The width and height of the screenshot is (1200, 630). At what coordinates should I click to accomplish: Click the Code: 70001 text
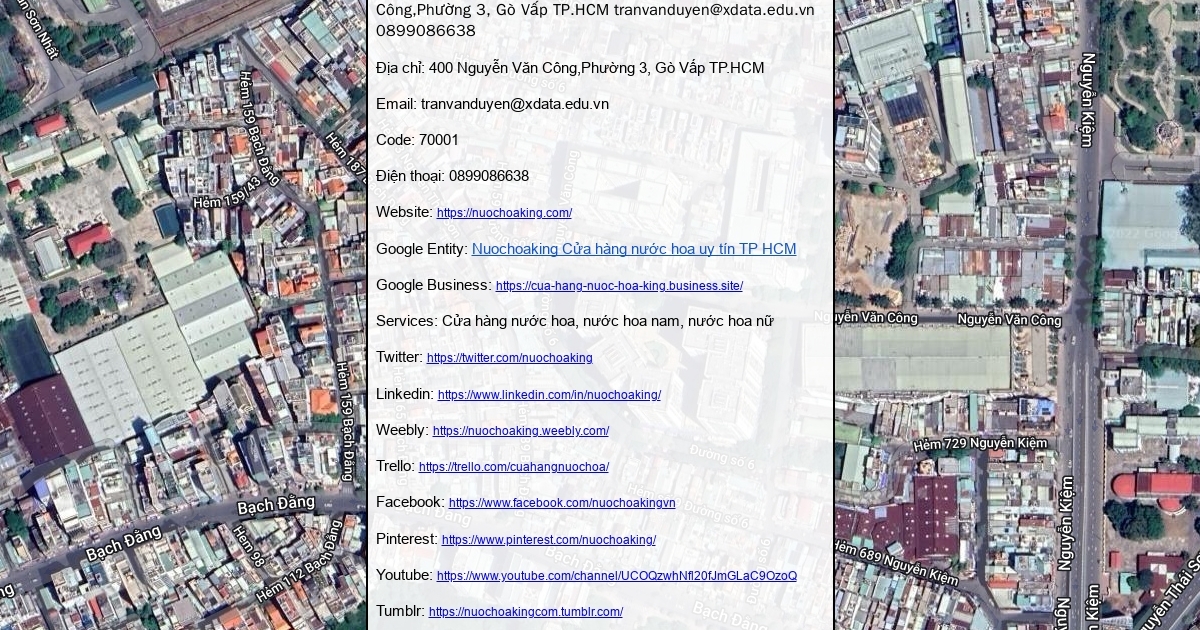pyautogui.click(x=417, y=140)
